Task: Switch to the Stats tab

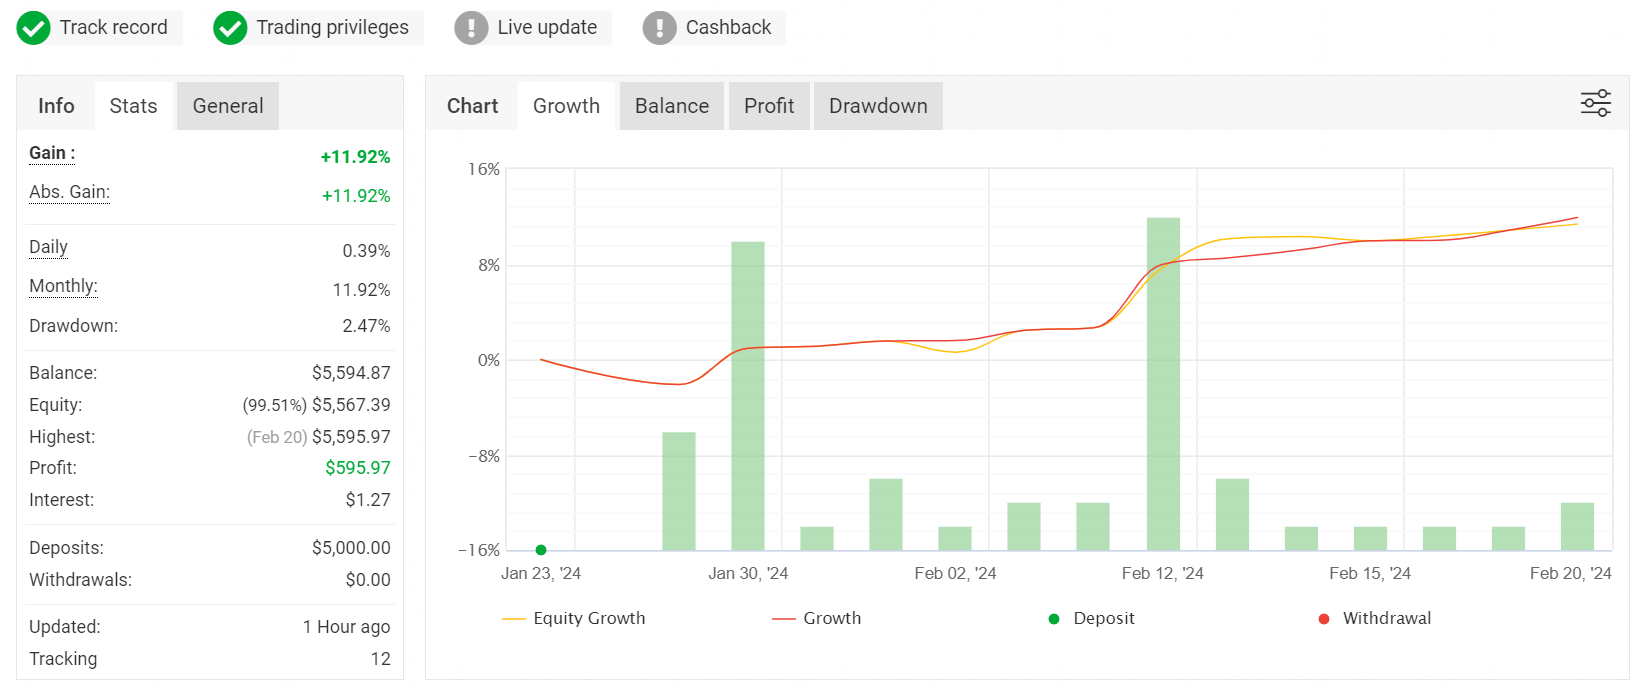Action: coord(133,106)
